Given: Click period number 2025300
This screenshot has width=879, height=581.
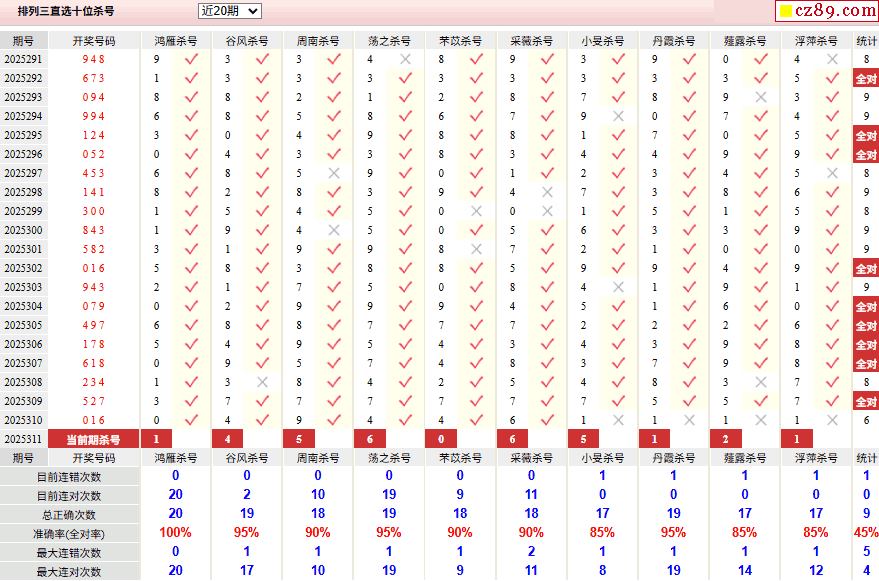Looking at the screenshot, I should pyautogui.click(x=23, y=230).
